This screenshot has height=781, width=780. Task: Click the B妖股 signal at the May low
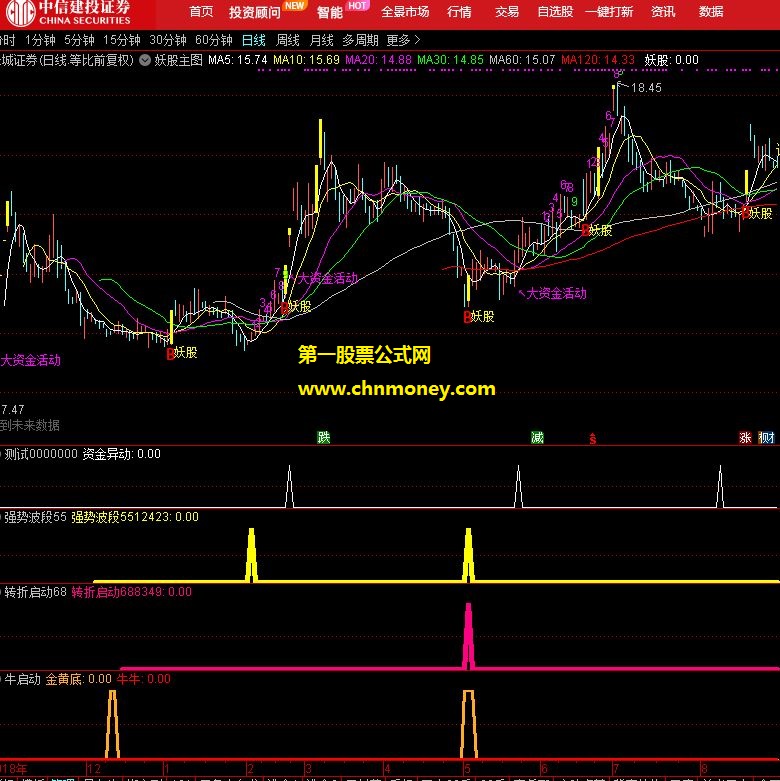(x=479, y=316)
